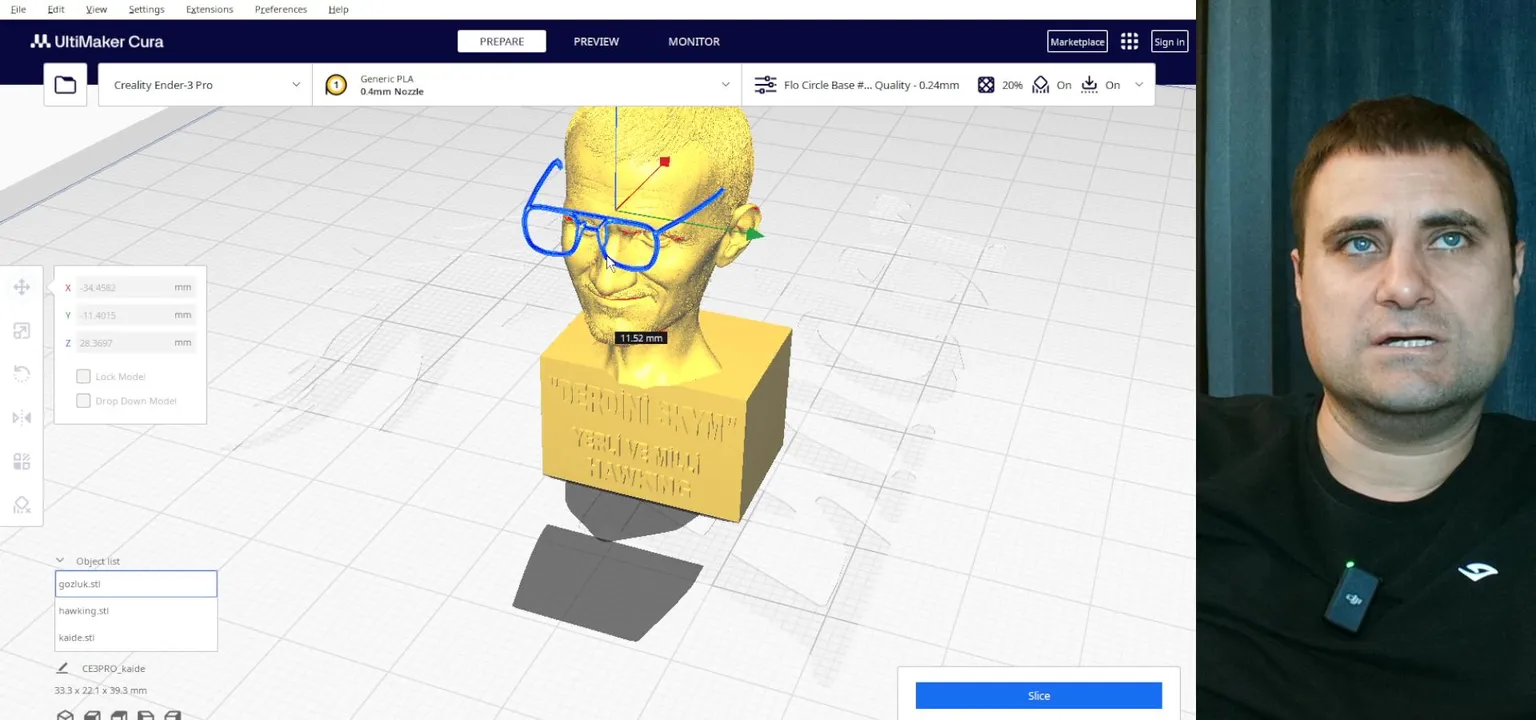The height and width of the screenshot is (720, 1536).
Task: Click the adhesion On icon
Action: (x=1089, y=85)
